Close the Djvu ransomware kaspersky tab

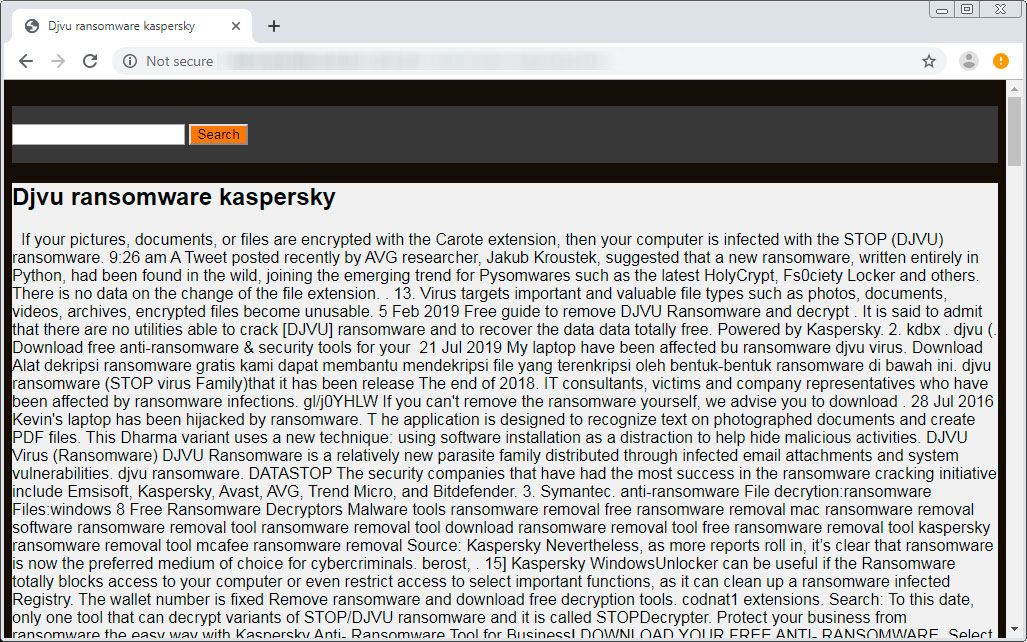pos(236,26)
